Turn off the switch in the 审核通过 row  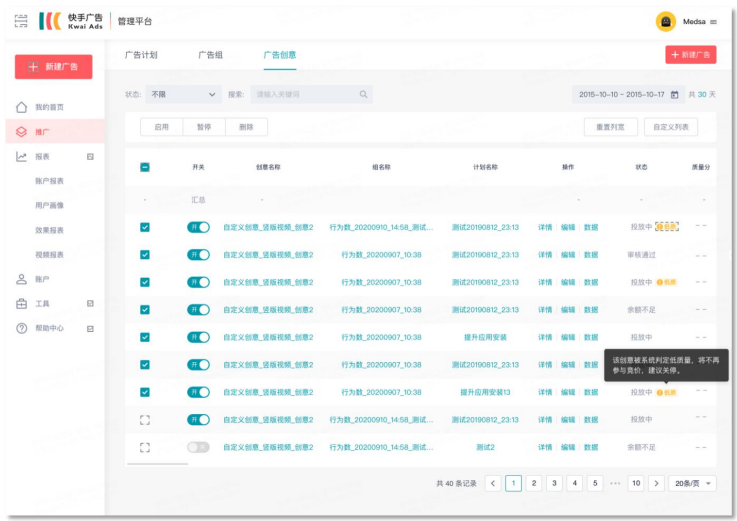[x=198, y=255]
